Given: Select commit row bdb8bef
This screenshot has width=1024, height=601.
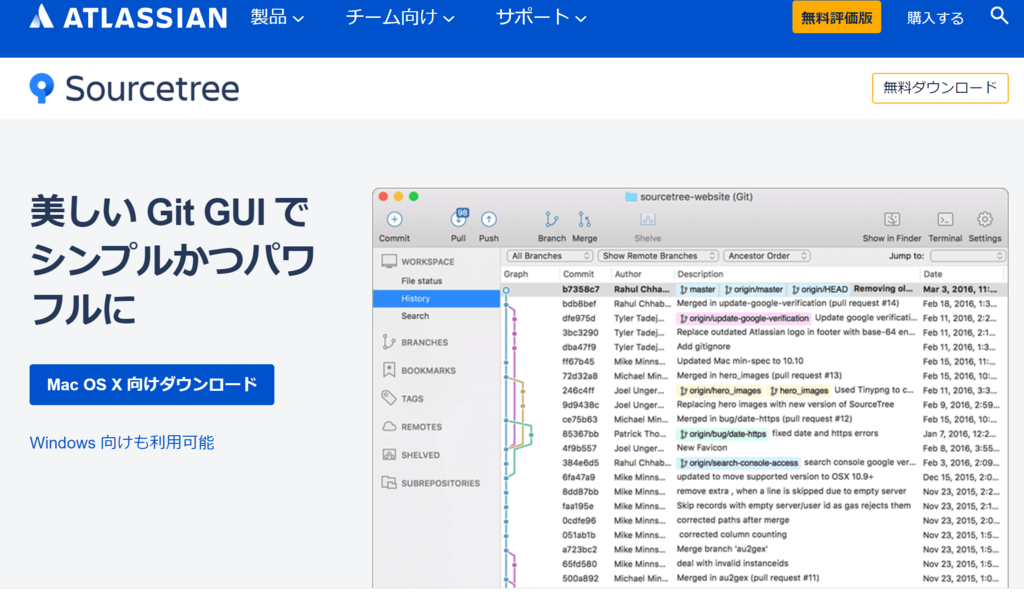Looking at the screenshot, I should (x=754, y=304).
